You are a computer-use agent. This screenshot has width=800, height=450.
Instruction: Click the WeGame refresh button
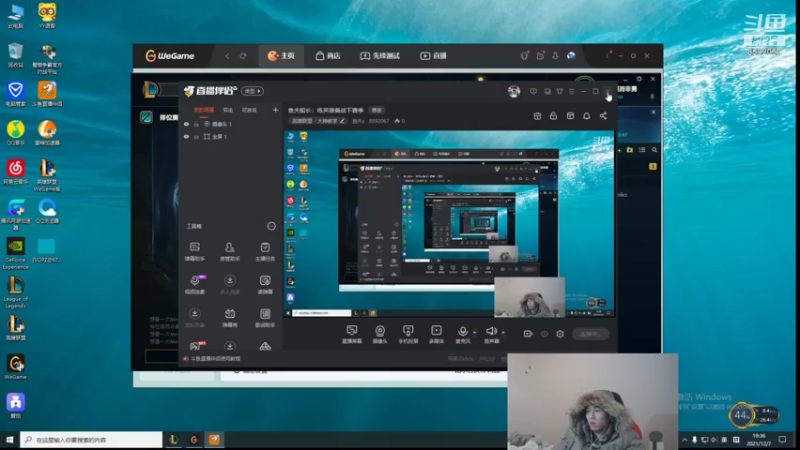243,56
